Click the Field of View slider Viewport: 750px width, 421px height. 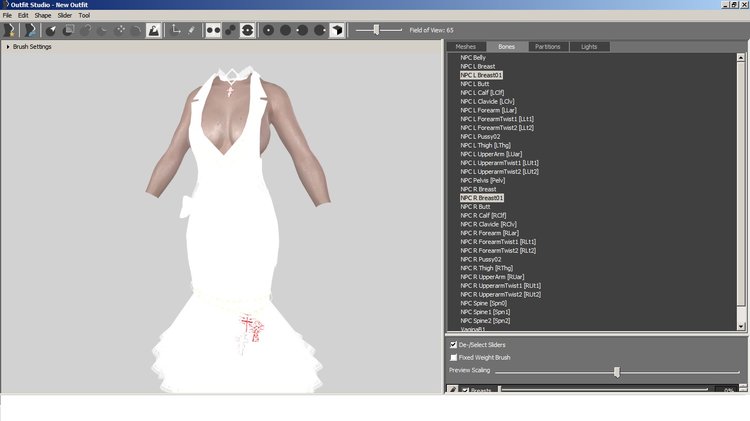point(376,30)
